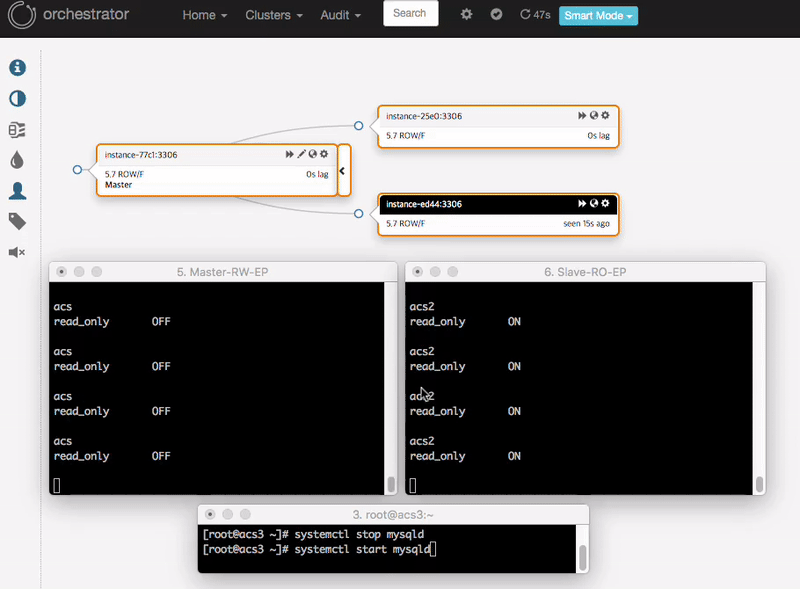The width and height of the screenshot is (800, 589).
Task: Click root@acs3 terminal title bar
Action: click(x=393, y=514)
